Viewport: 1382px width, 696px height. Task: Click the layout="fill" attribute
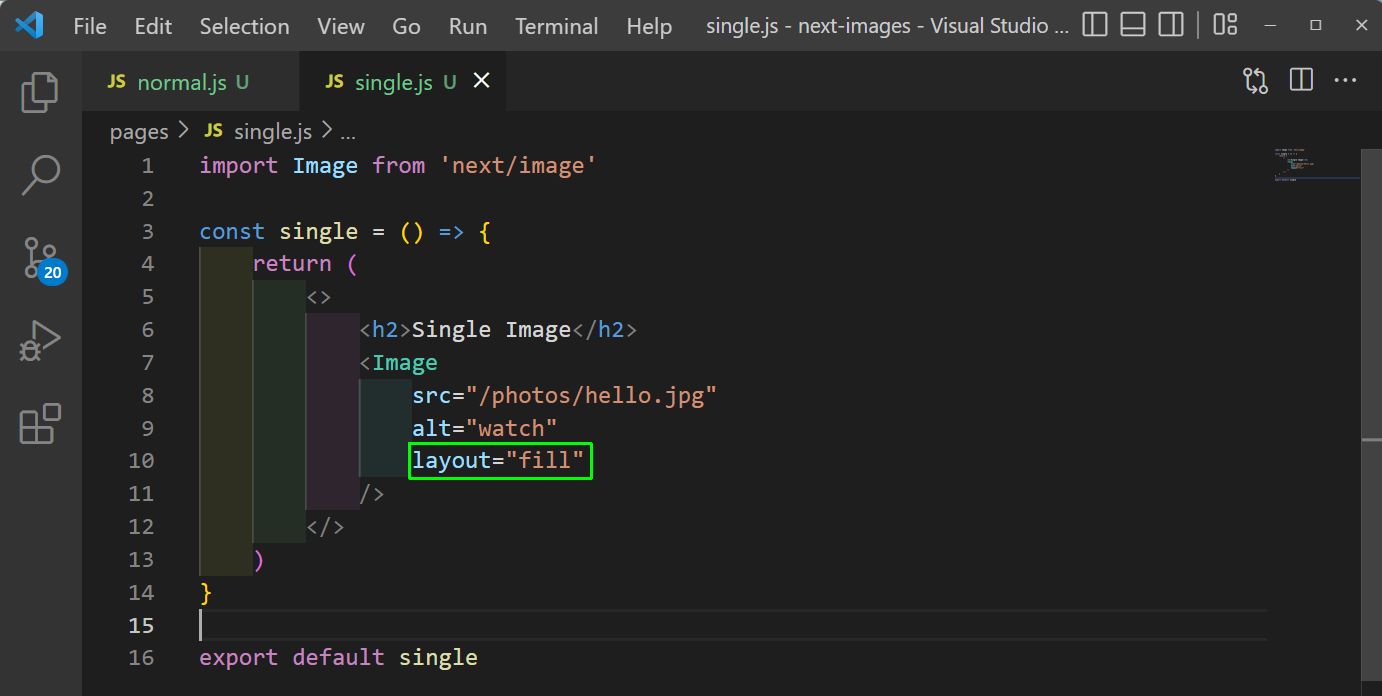click(501, 461)
